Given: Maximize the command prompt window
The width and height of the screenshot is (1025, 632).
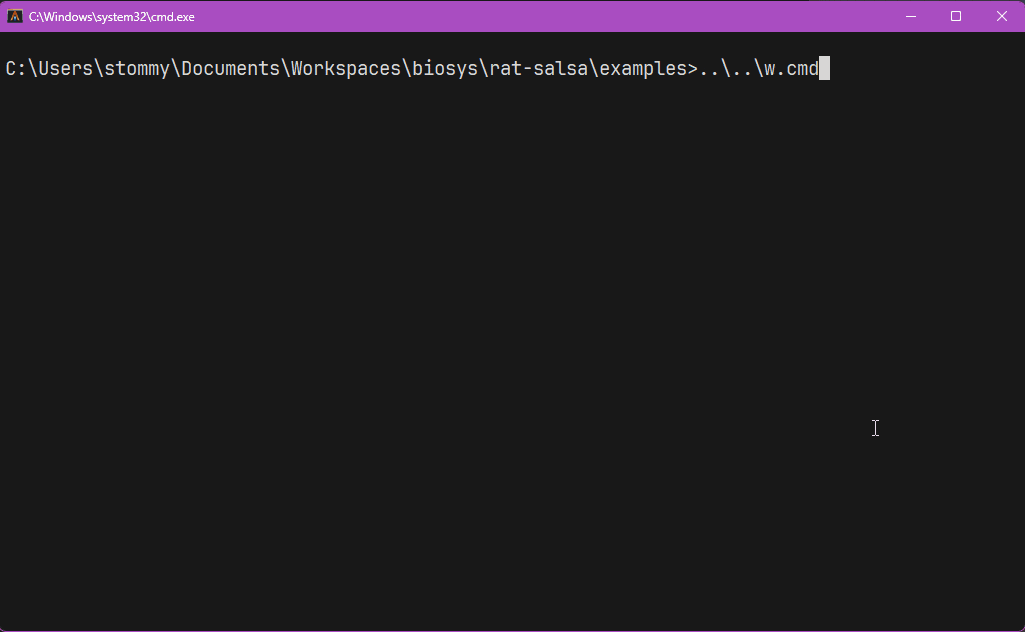Looking at the screenshot, I should coord(956,16).
